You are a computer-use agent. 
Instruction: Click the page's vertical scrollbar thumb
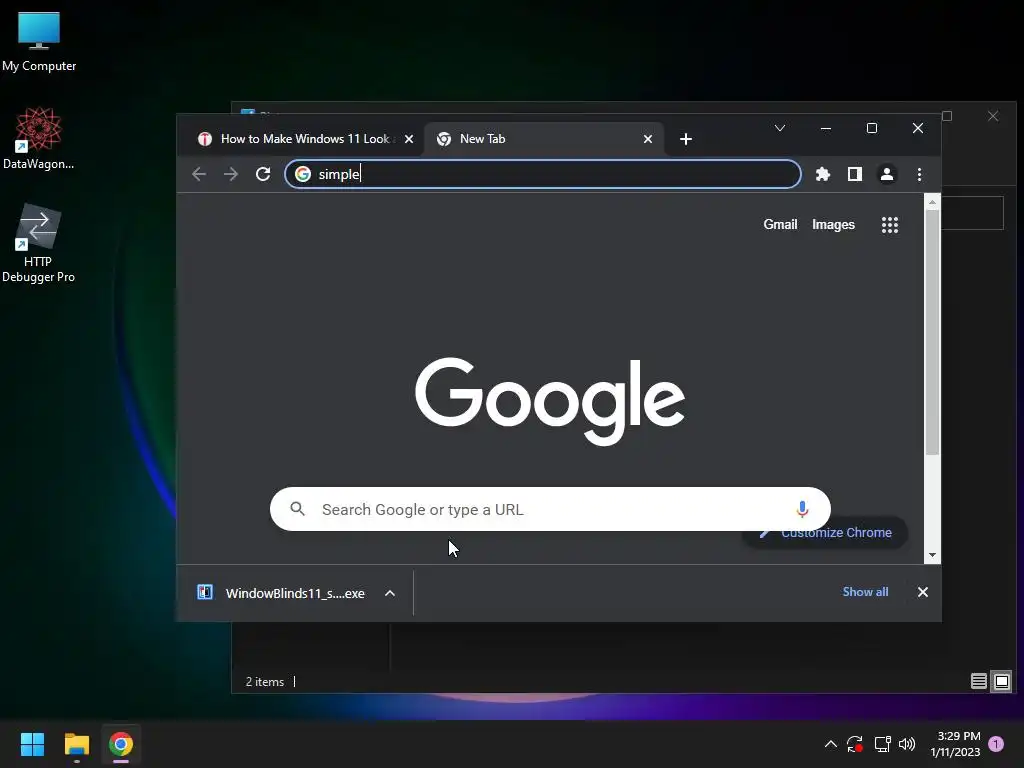point(932,332)
